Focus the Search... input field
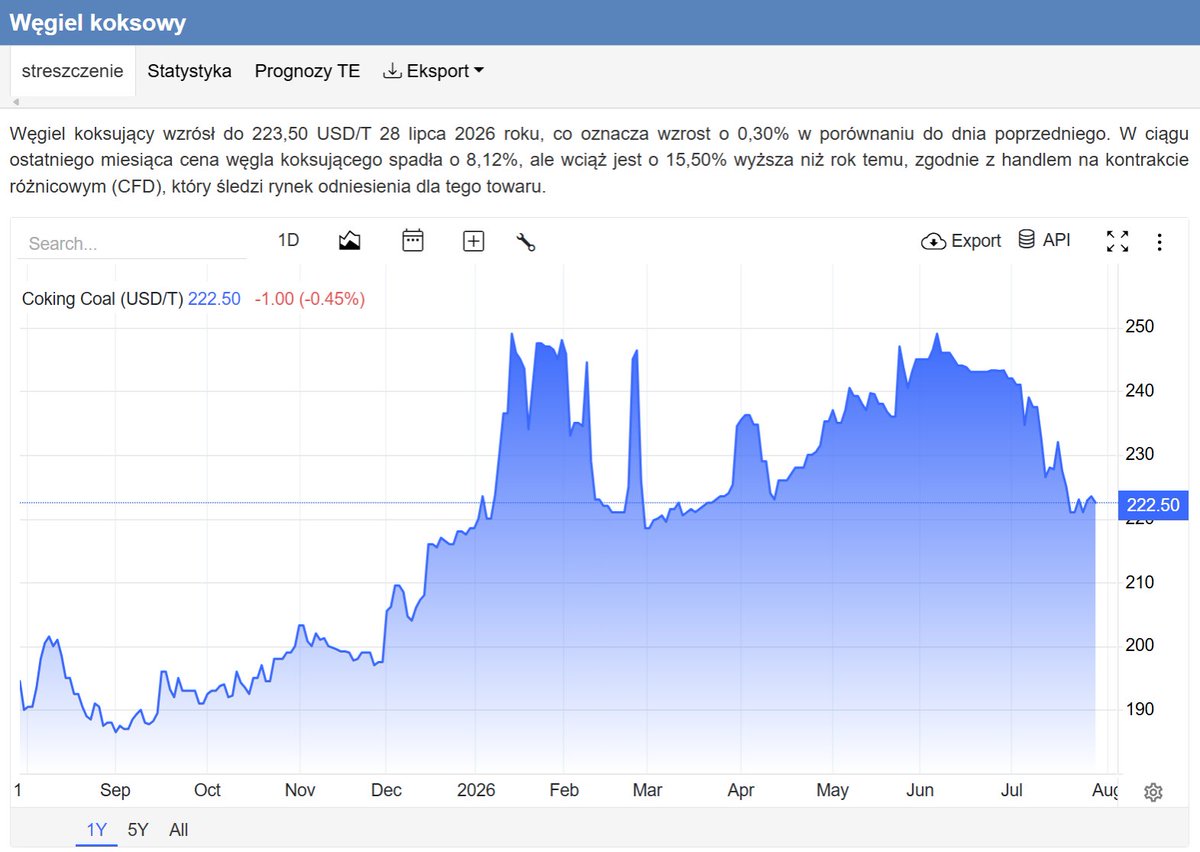 (x=134, y=244)
